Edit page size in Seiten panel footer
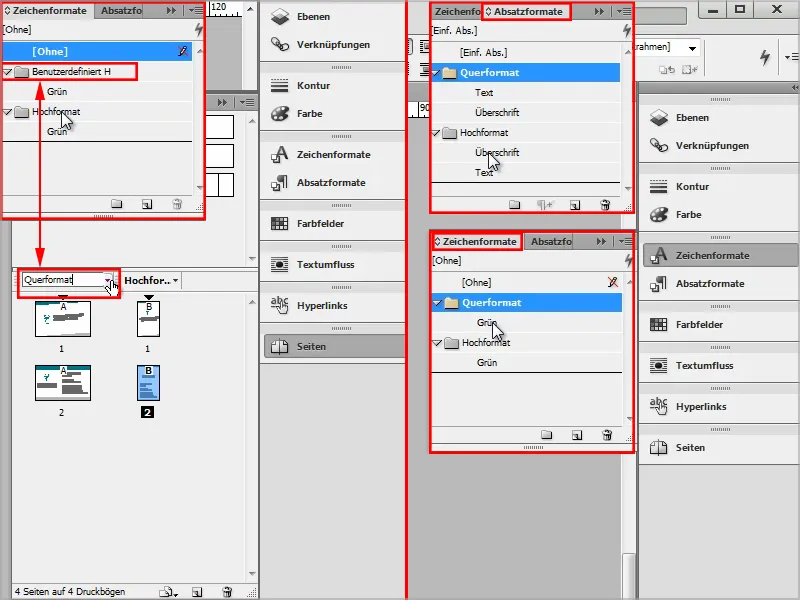 coord(168,592)
